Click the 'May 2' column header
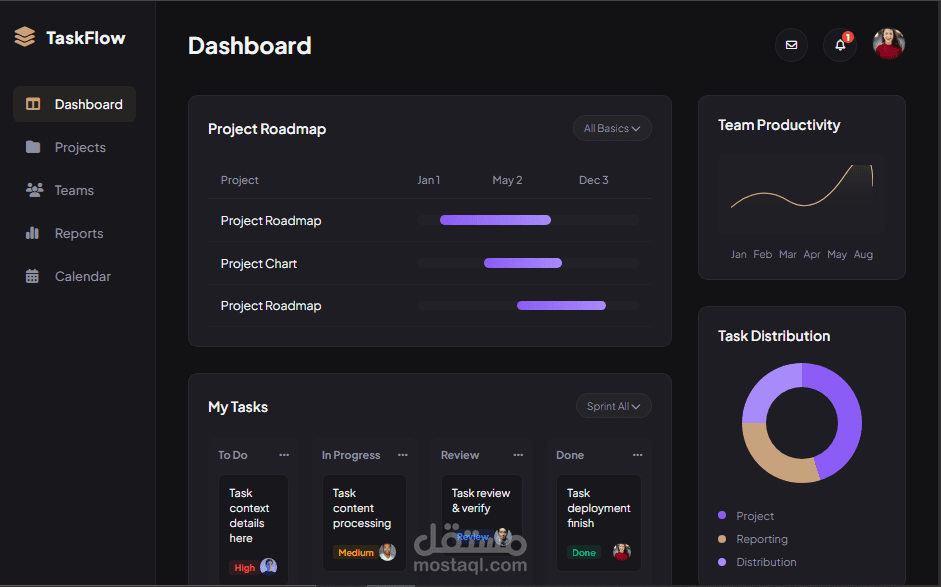The height and width of the screenshot is (587, 941). pyautogui.click(x=507, y=180)
